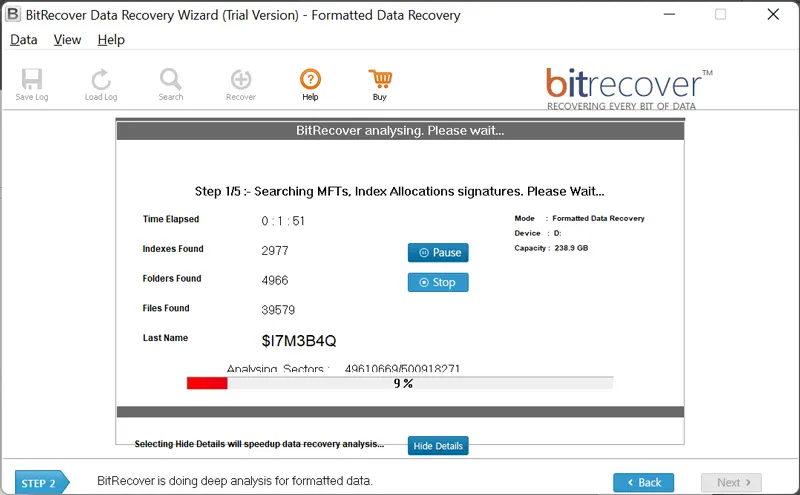The image size is (800, 495).
Task: Click the Folders Found label
Action: tap(172, 278)
